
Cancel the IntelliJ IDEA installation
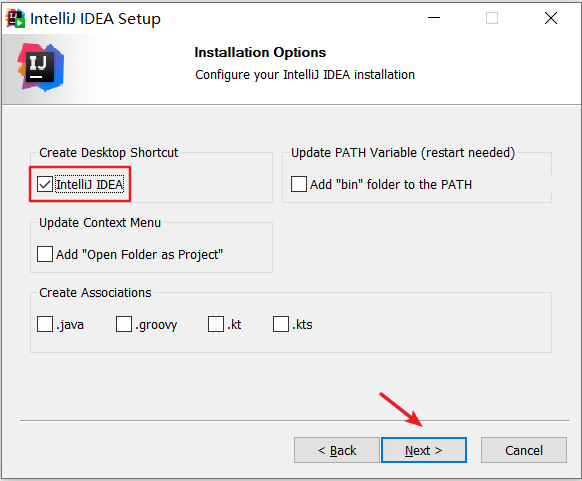[x=524, y=450]
